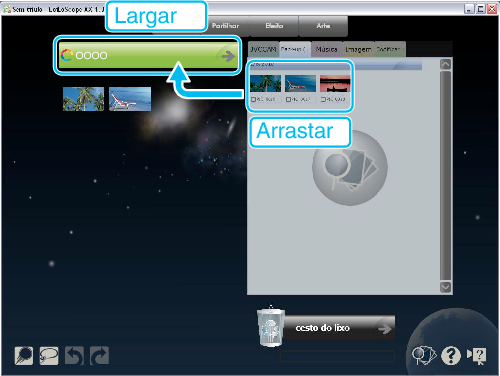Viewport: 500px width, 376px height.
Task: Switch to the Música tab
Action: pos(326,49)
